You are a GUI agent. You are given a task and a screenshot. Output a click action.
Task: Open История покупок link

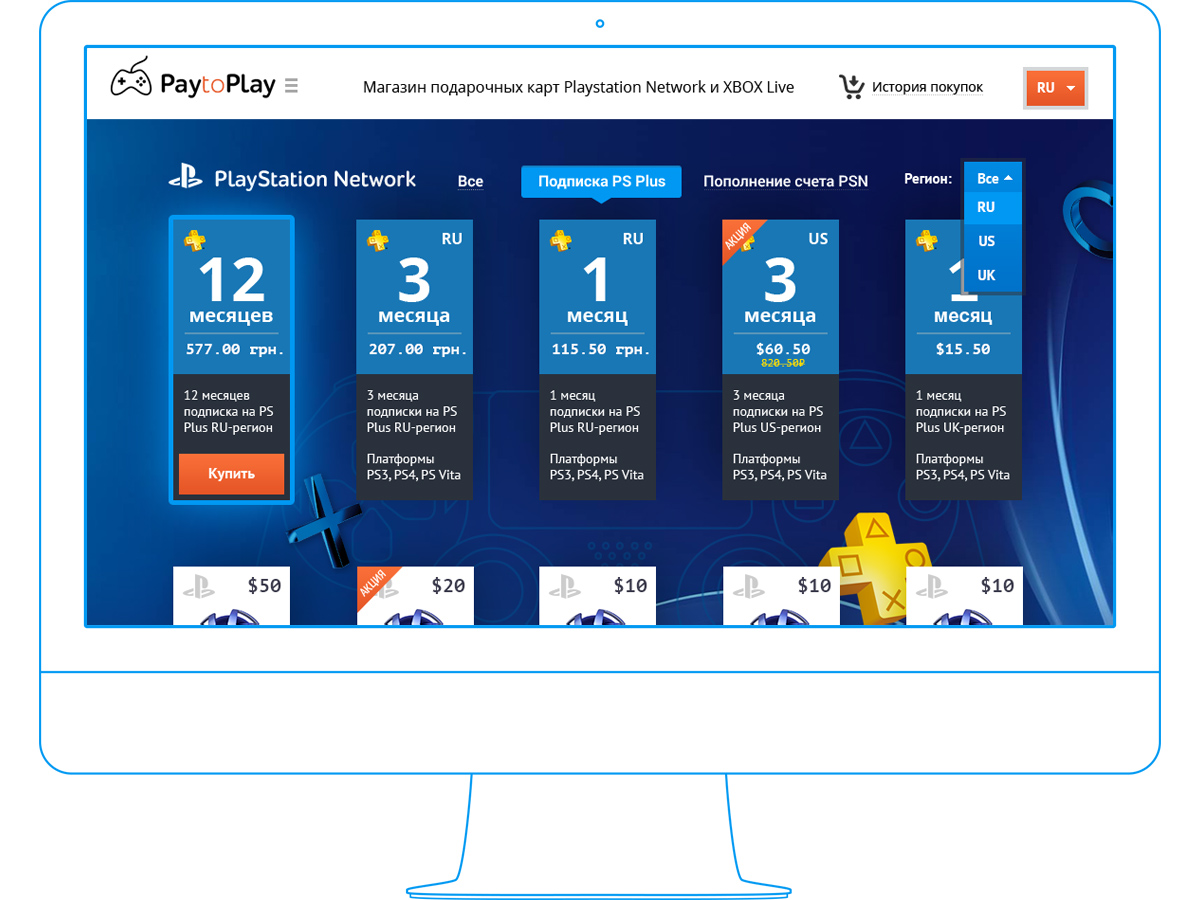point(927,87)
